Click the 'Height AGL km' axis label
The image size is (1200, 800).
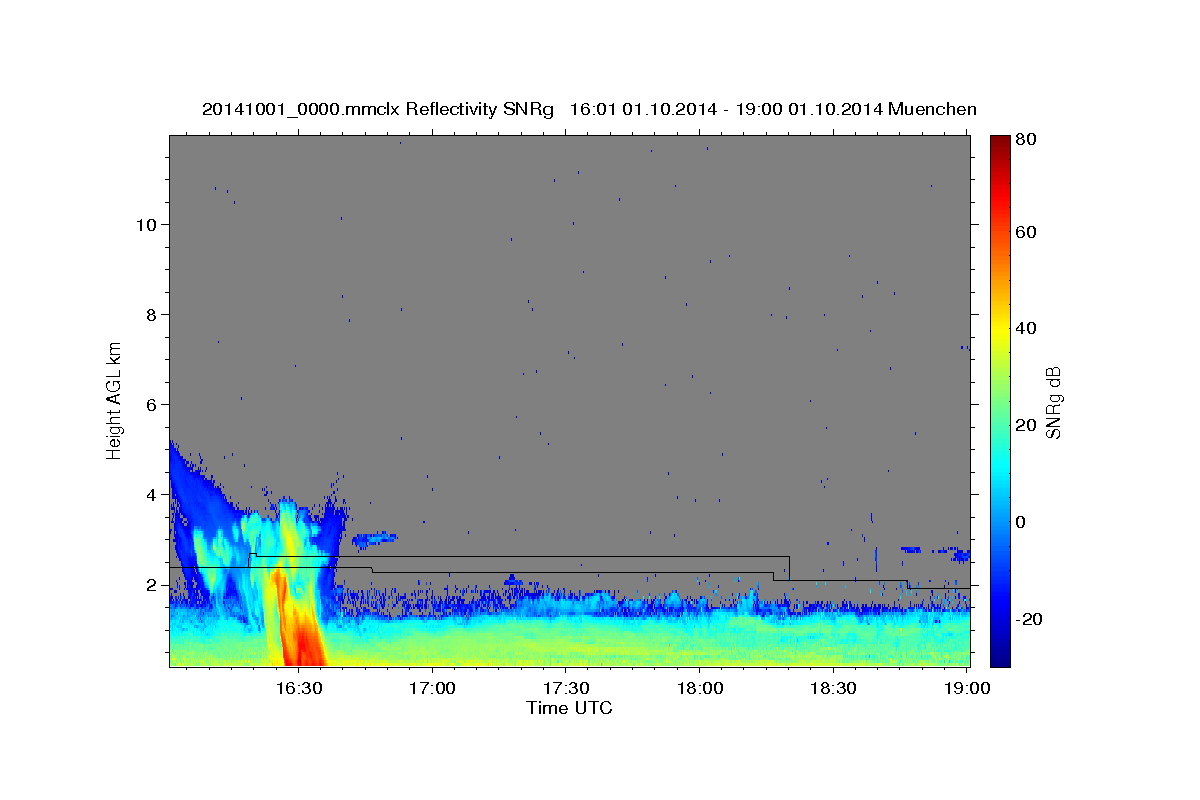coord(115,400)
